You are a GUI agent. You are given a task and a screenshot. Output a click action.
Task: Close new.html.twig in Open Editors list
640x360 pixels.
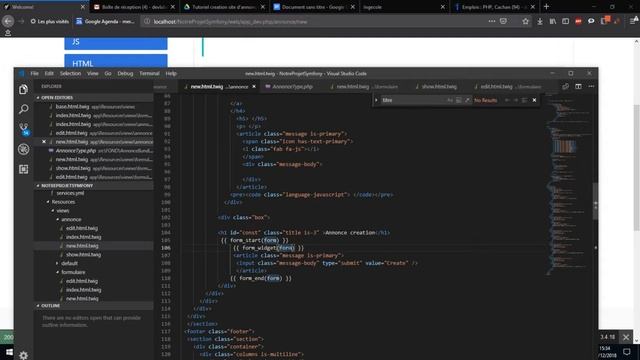pyautogui.click(x=44, y=142)
